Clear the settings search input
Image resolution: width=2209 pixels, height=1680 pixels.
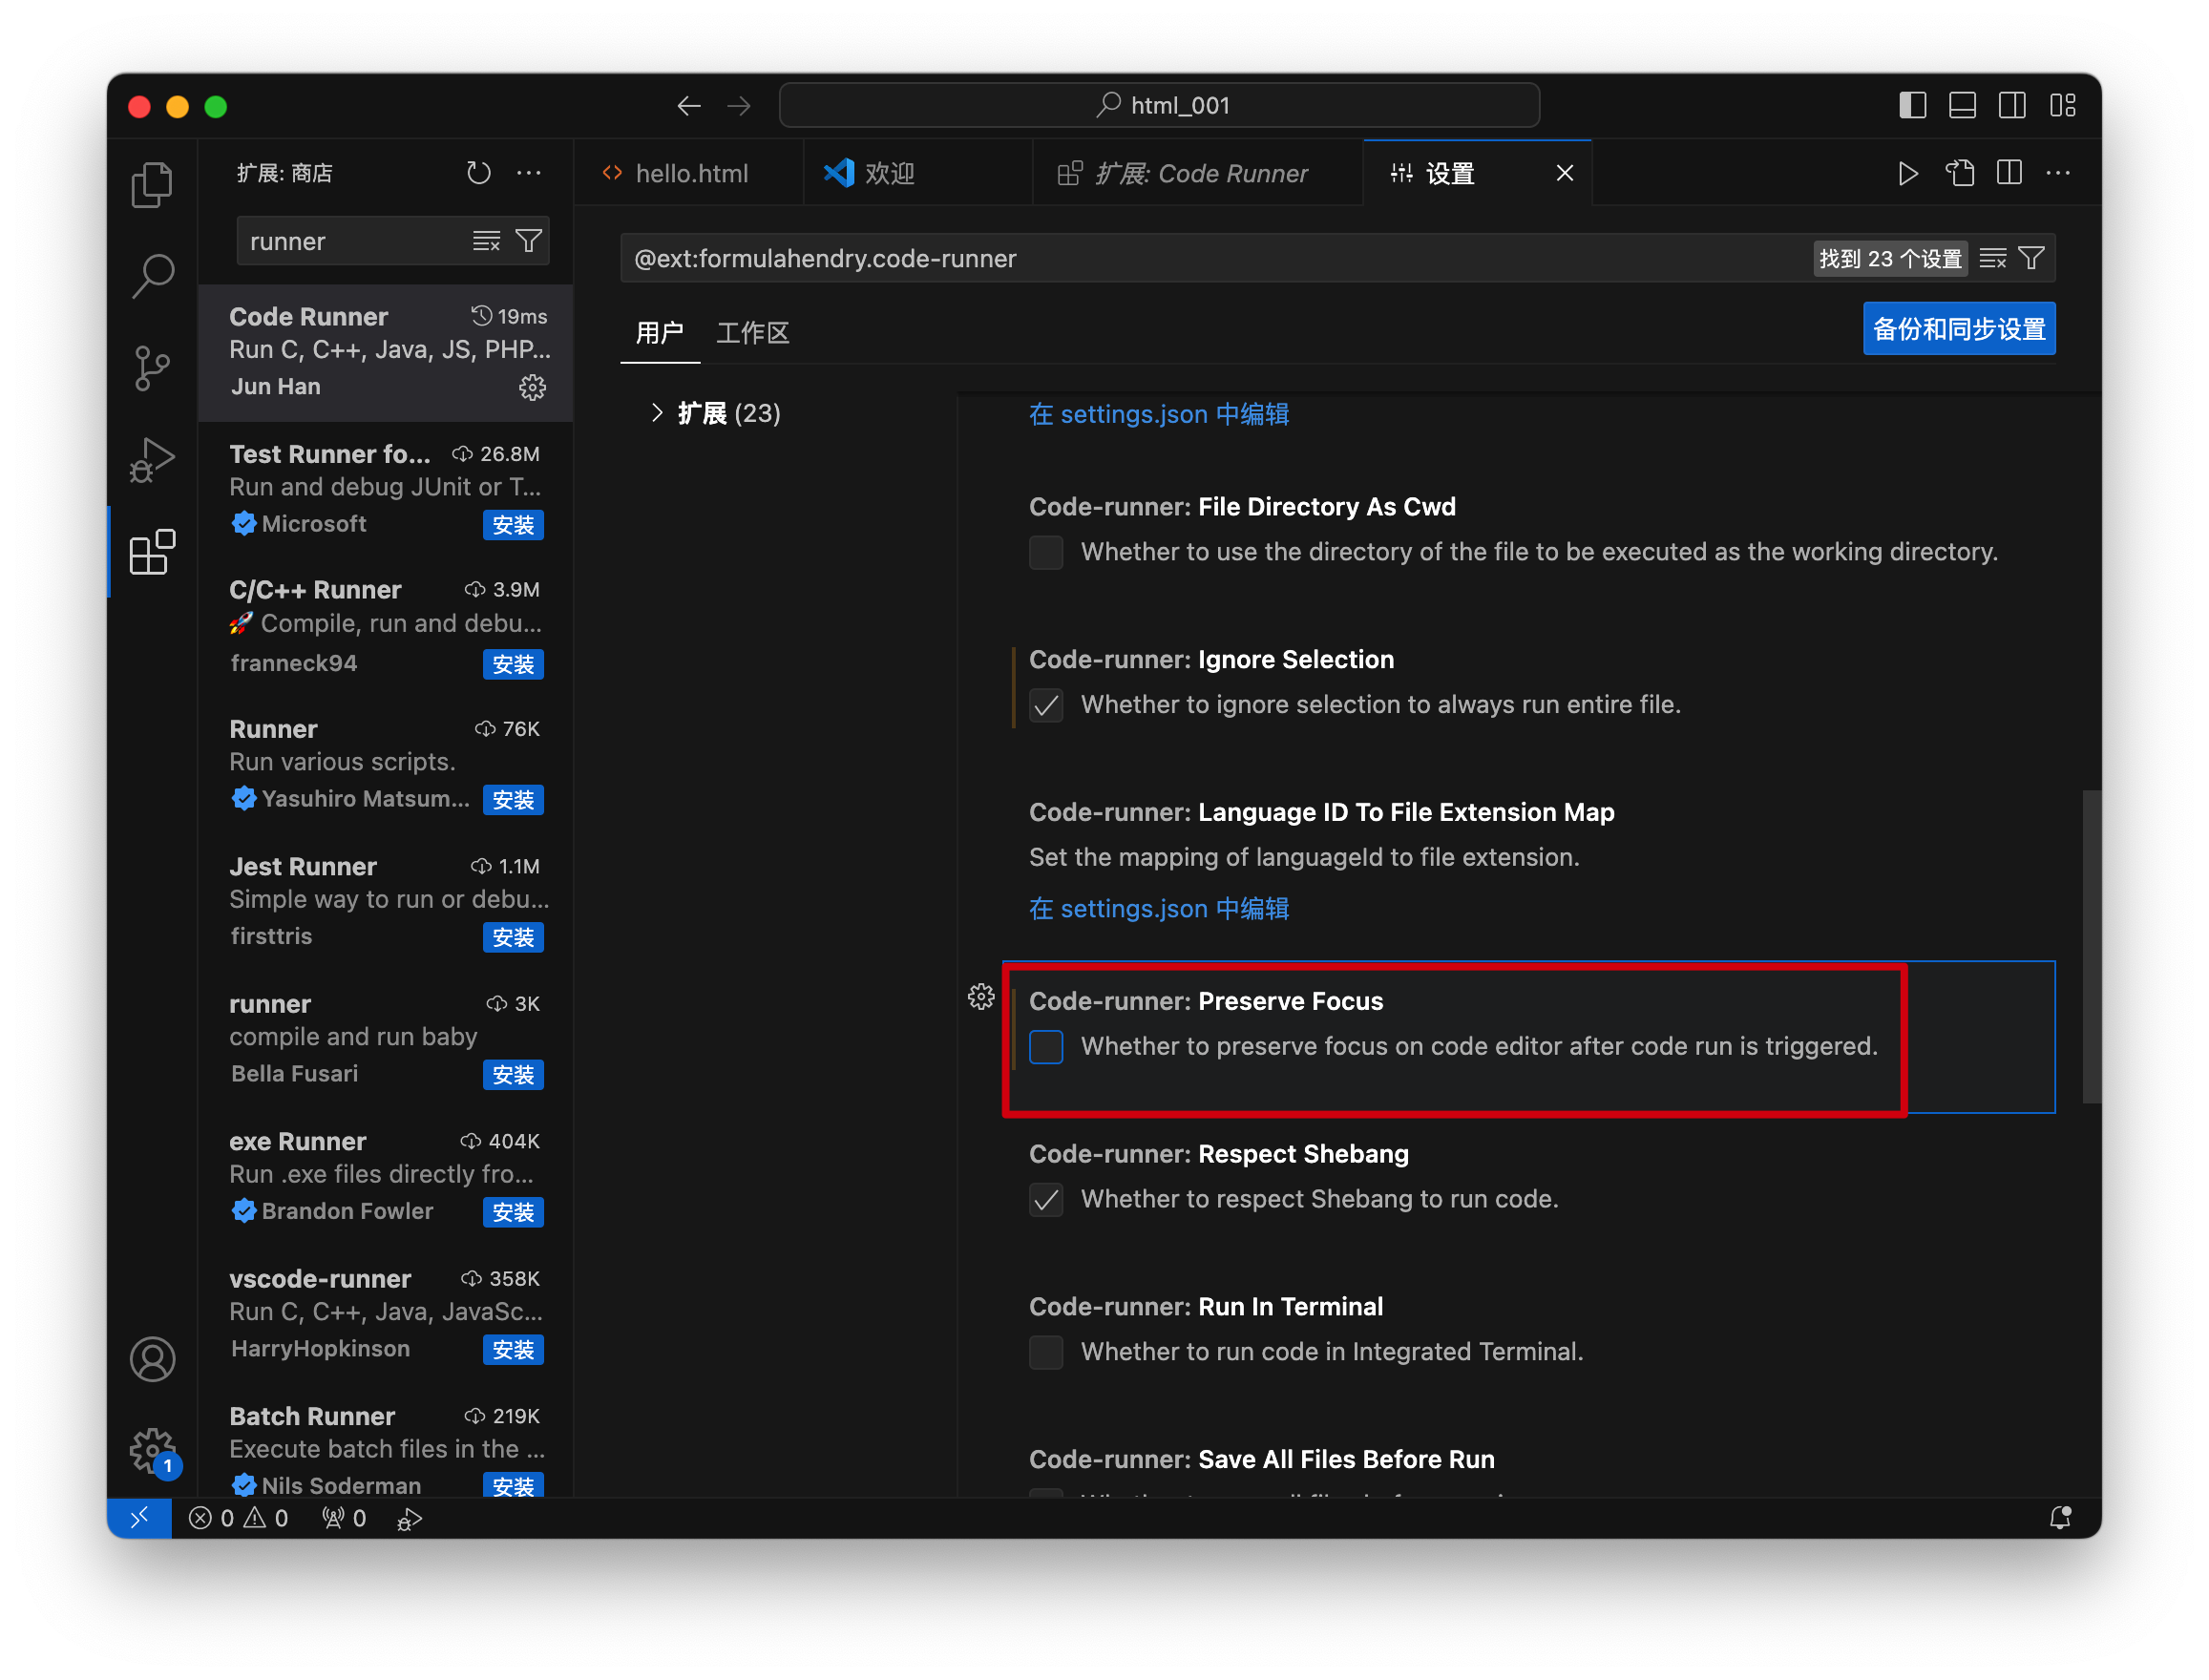(x=1992, y=258)
